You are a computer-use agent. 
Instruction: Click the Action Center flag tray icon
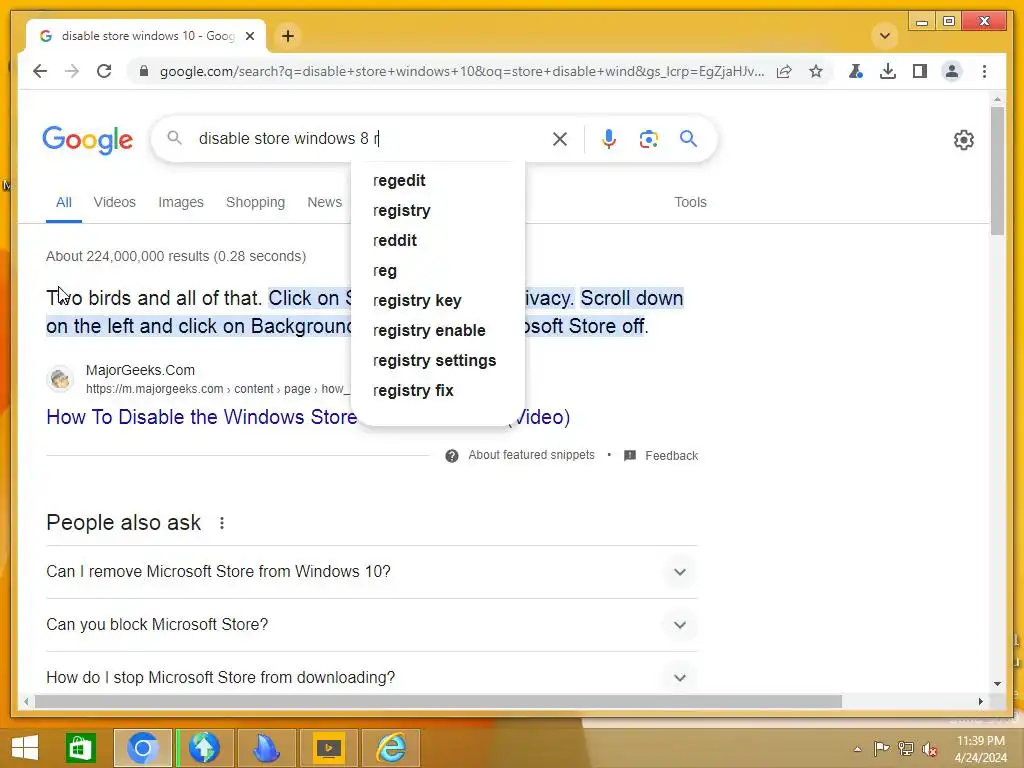point(881,748)
